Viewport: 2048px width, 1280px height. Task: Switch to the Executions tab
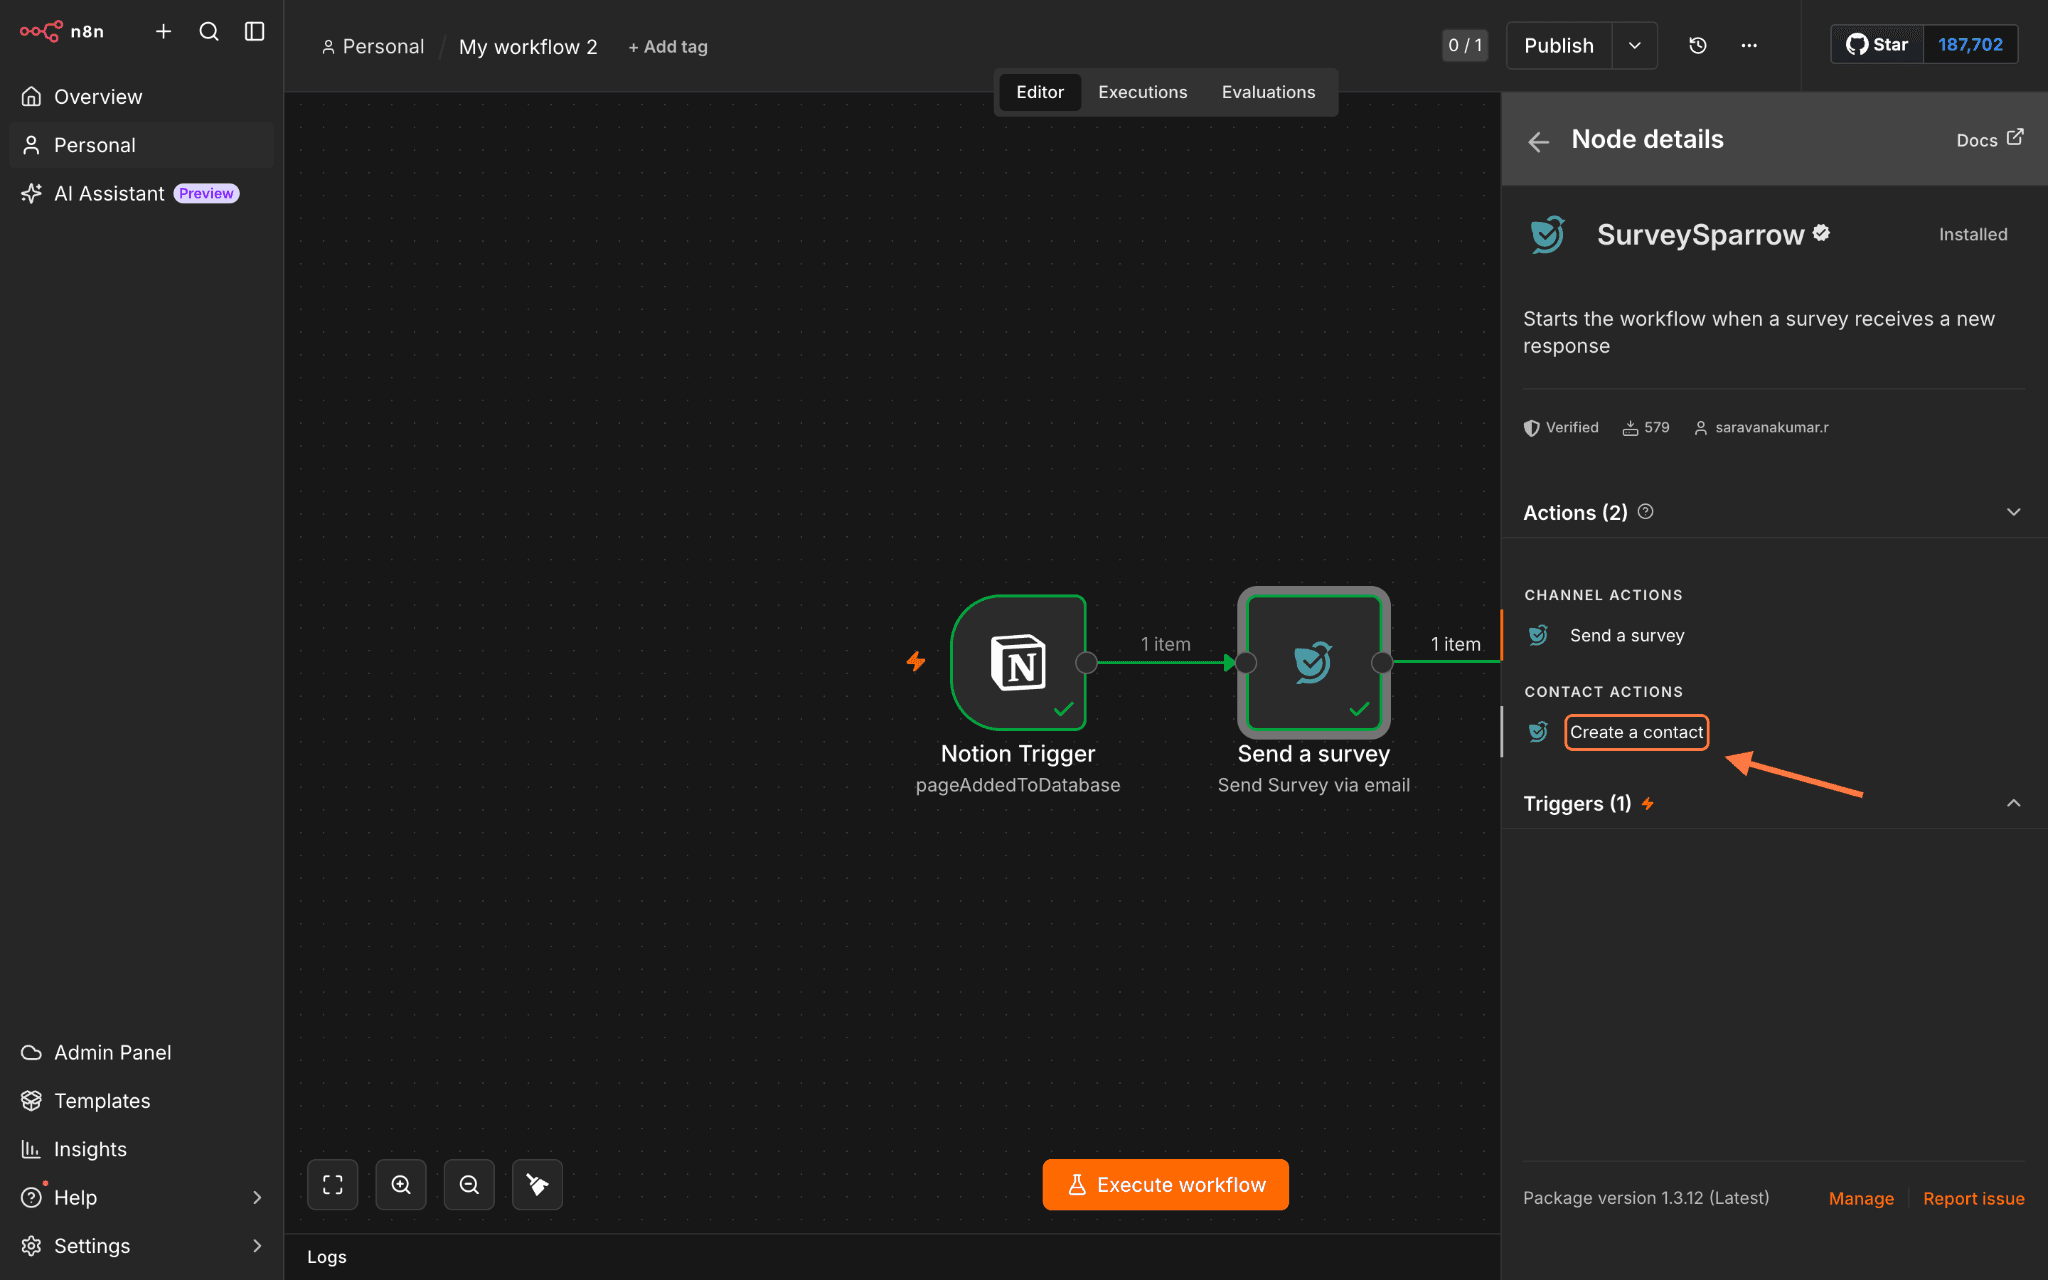coord(1143,92)
